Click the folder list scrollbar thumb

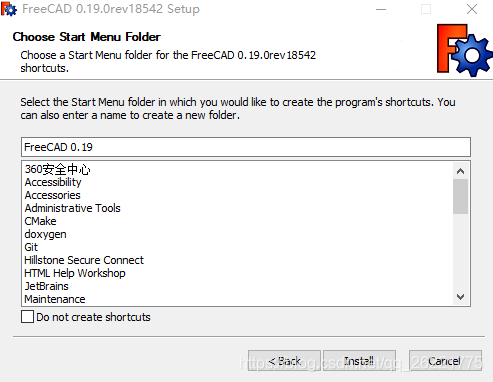461,196
